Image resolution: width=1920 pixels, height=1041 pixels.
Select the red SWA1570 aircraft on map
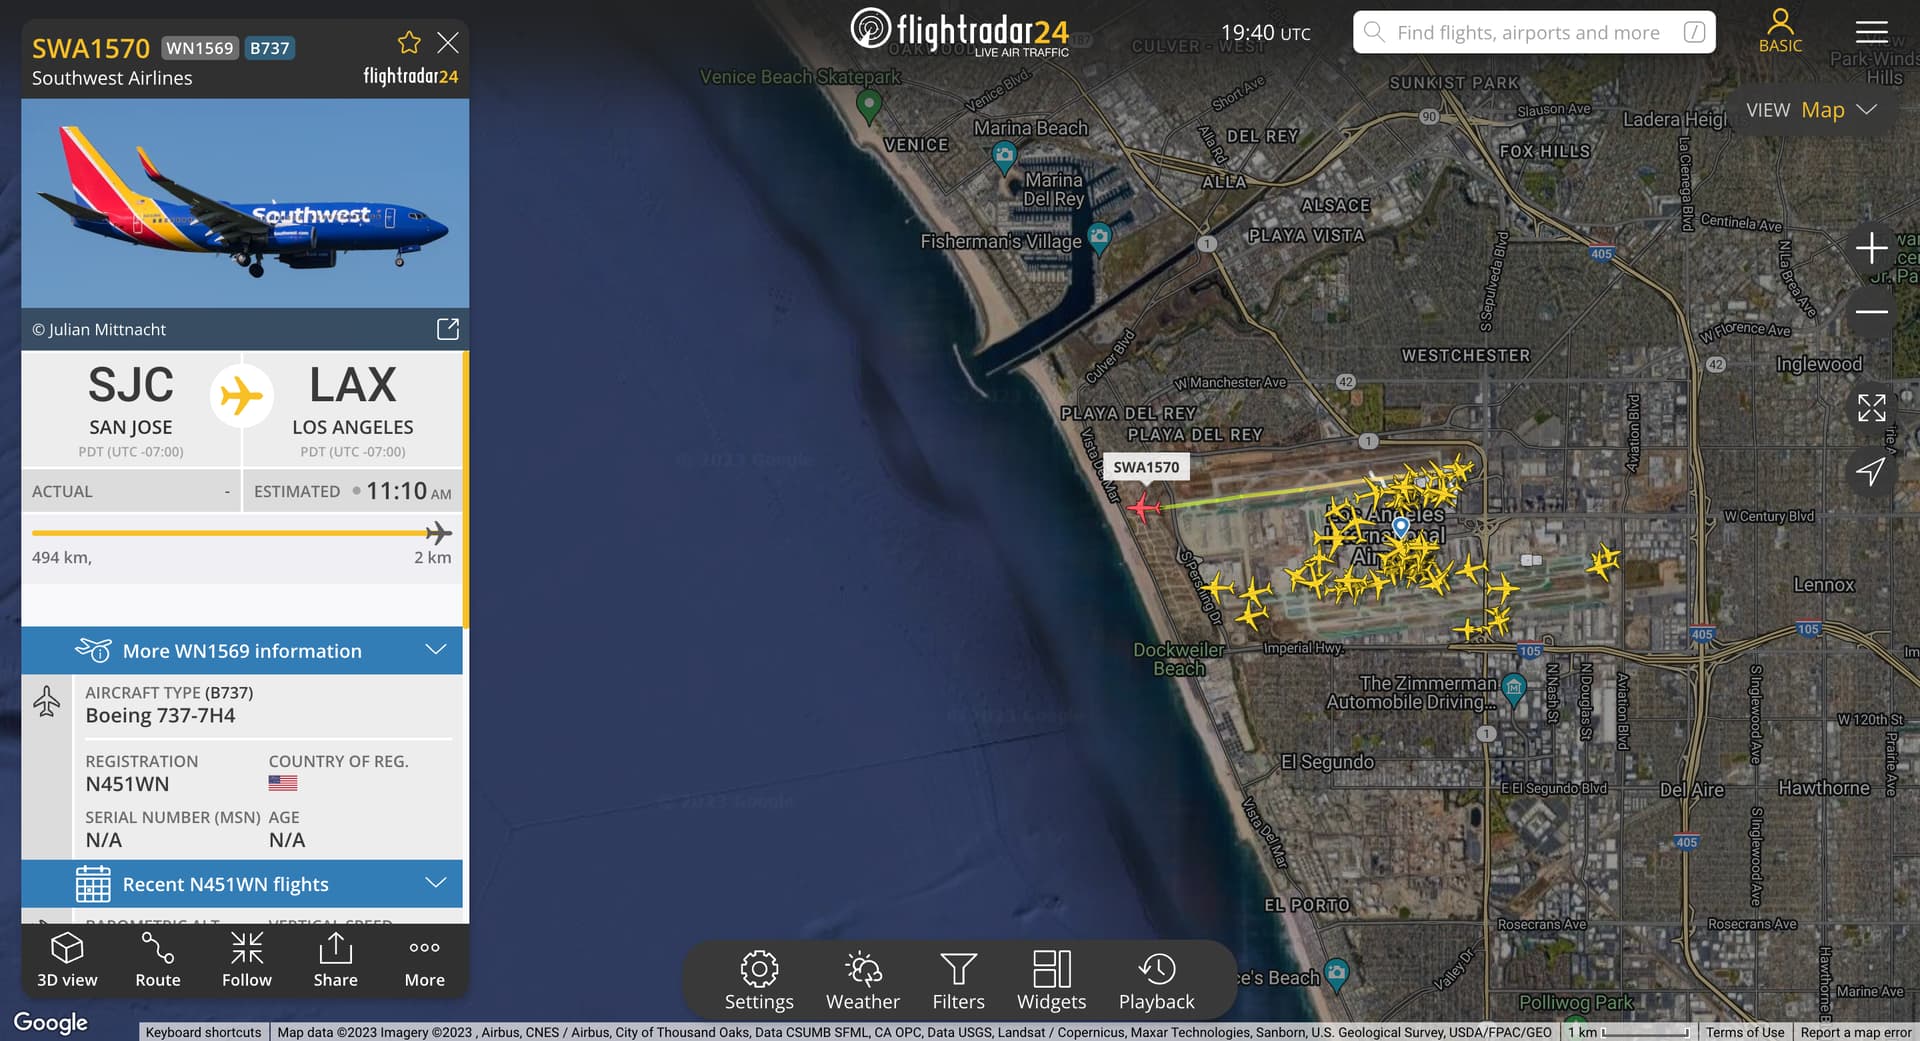(x=1142, y=508)
